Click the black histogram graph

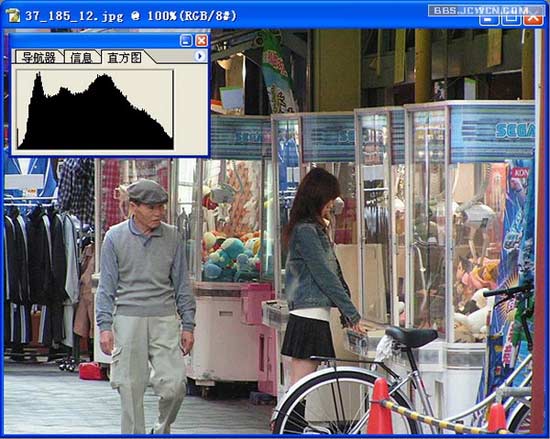95,110
